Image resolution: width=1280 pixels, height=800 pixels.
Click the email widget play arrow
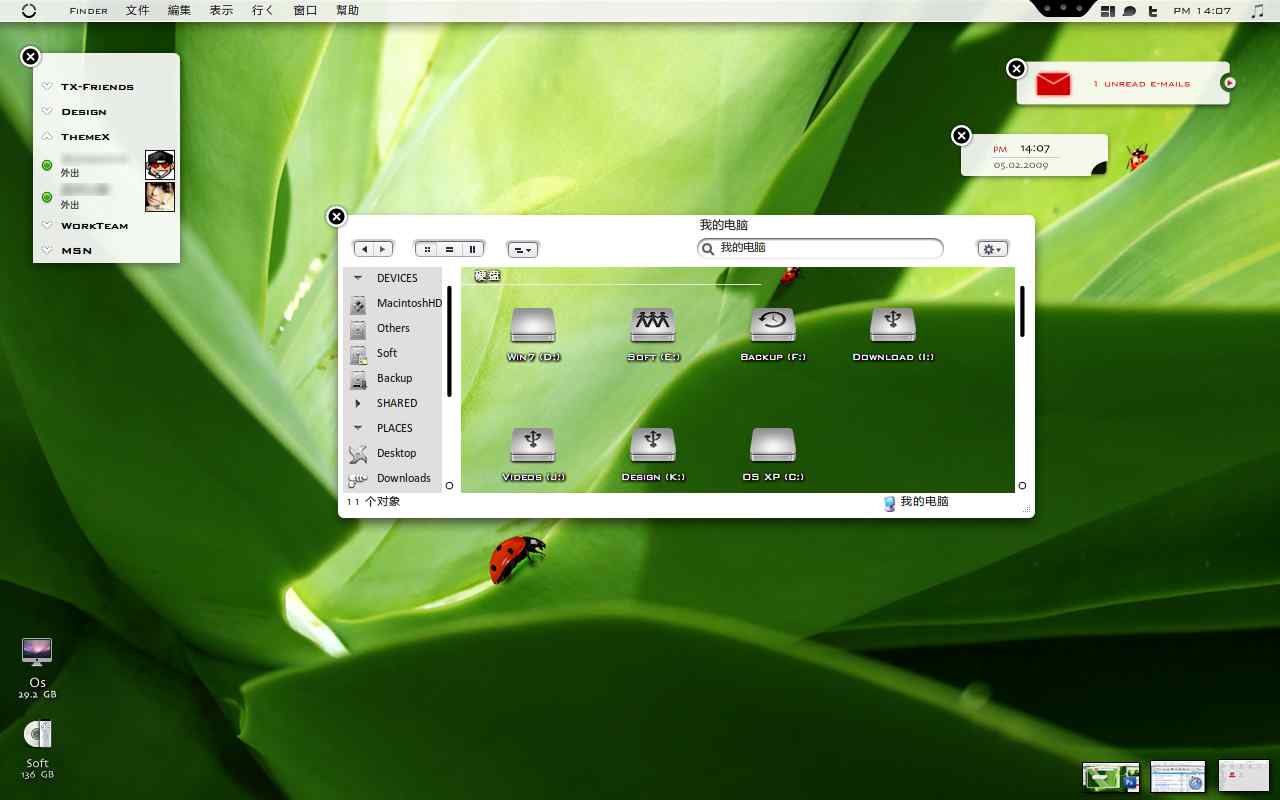[1229, 83]
